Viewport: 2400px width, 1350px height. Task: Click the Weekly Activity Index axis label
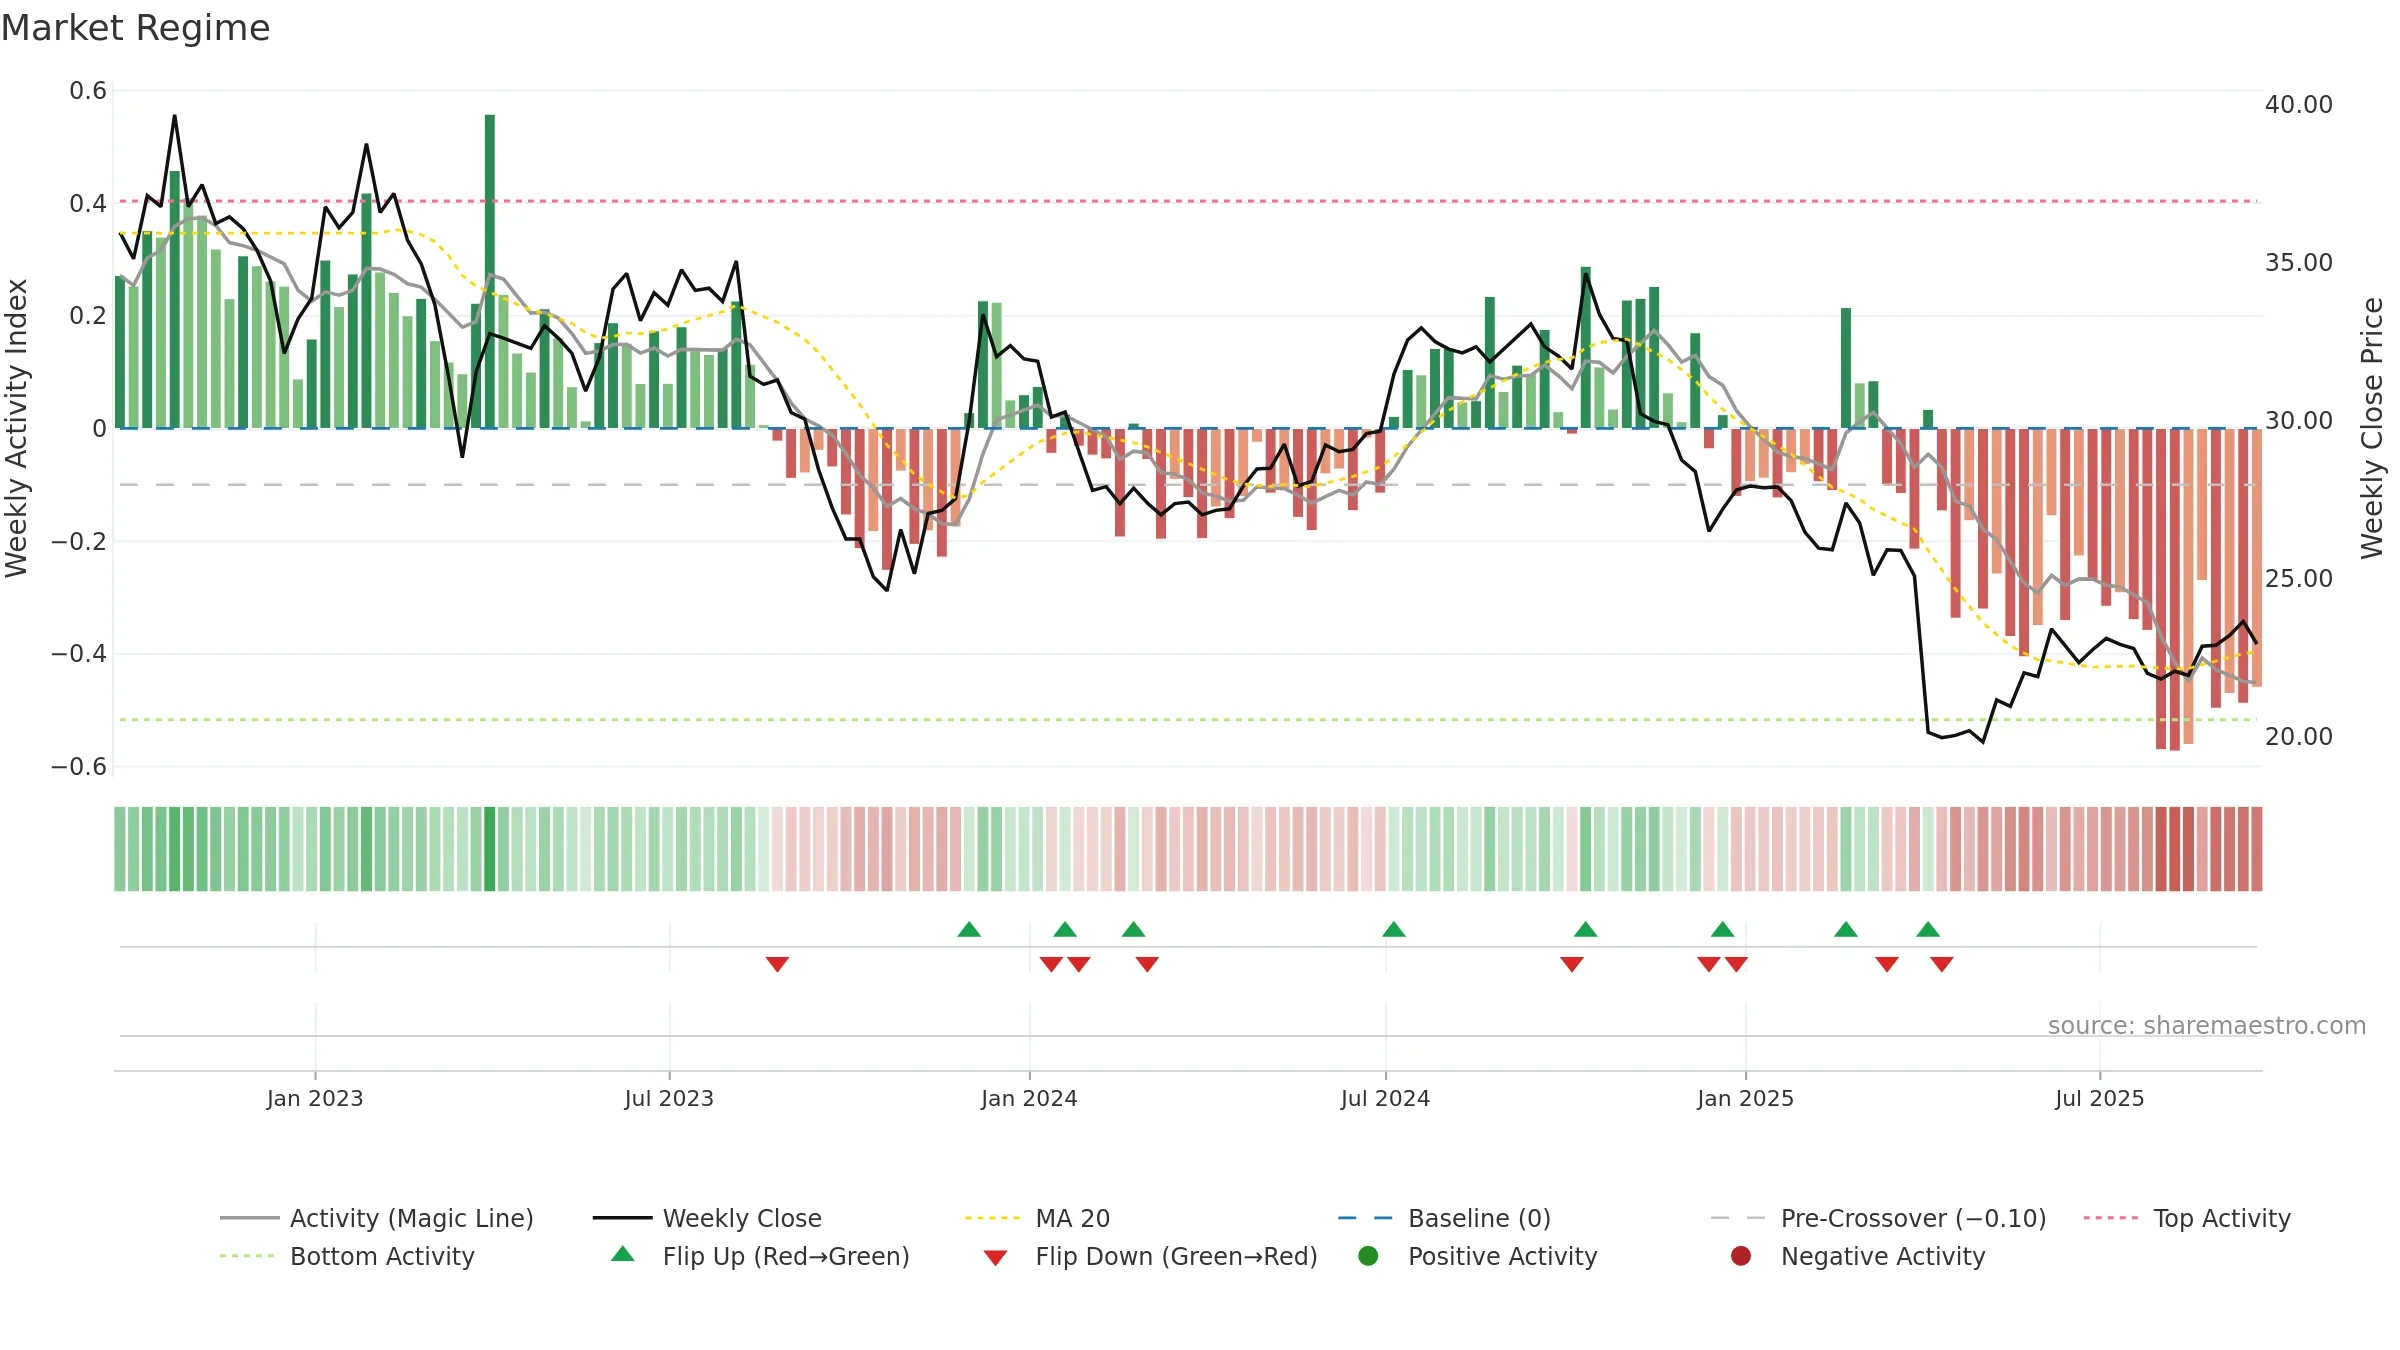[16, 428]
